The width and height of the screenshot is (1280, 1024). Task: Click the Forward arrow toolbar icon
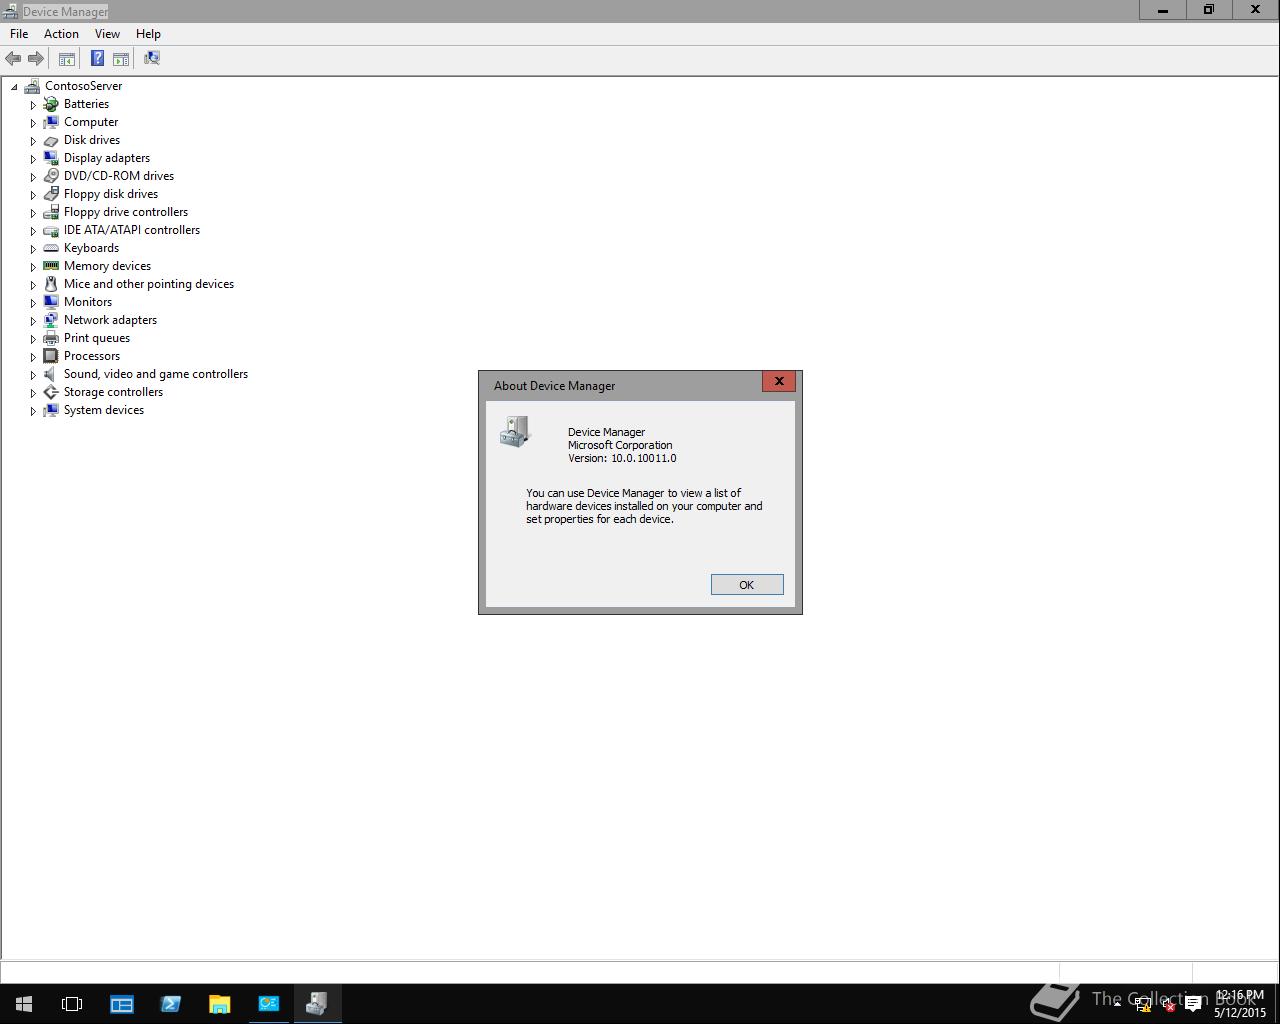[36, 59]
